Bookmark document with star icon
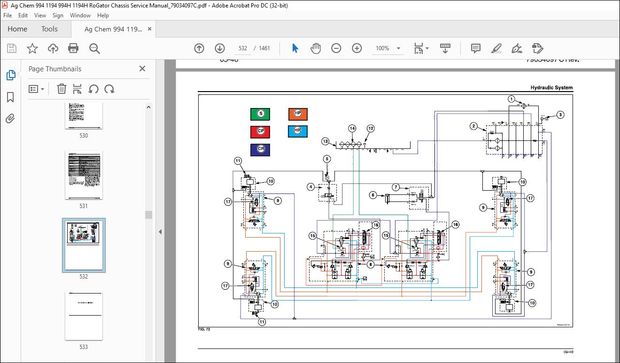 pyautogui.click(x=32, y=48)
